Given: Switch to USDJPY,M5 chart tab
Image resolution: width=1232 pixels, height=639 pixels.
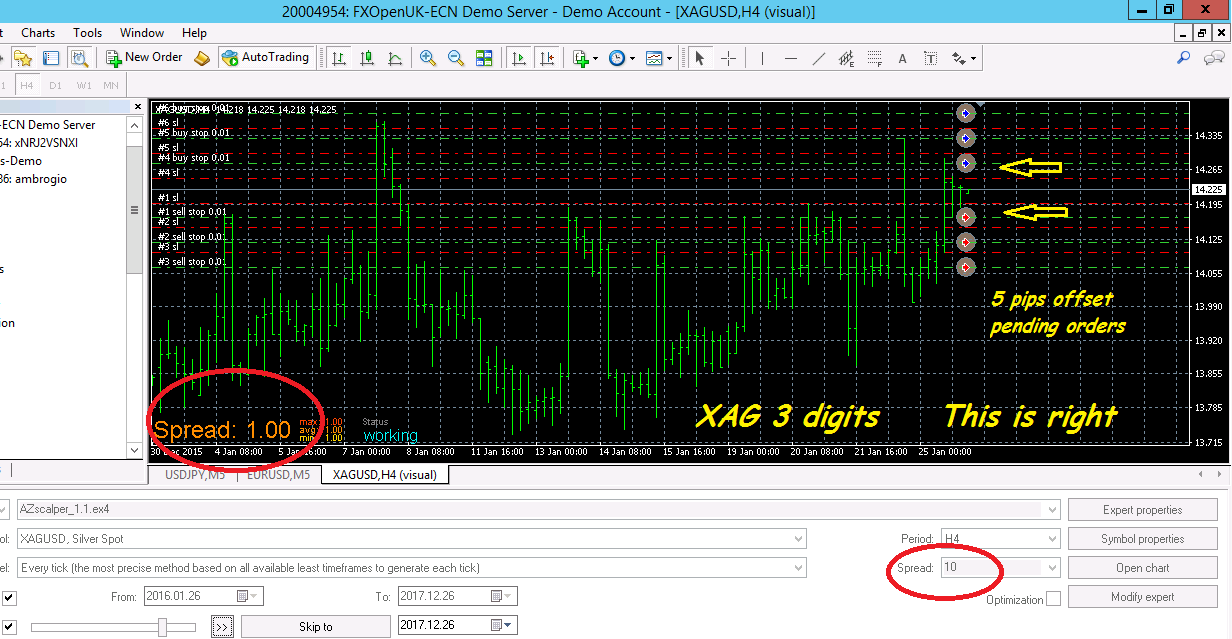Looking at the screenshot, I should click(194, 474).
